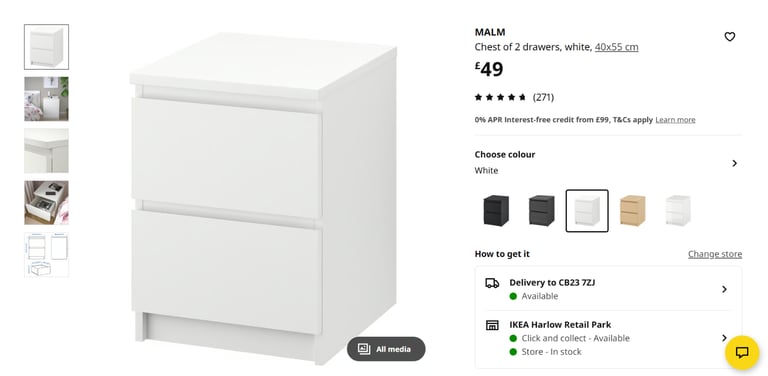Select the grey stained colour swatch

(542, 211)
